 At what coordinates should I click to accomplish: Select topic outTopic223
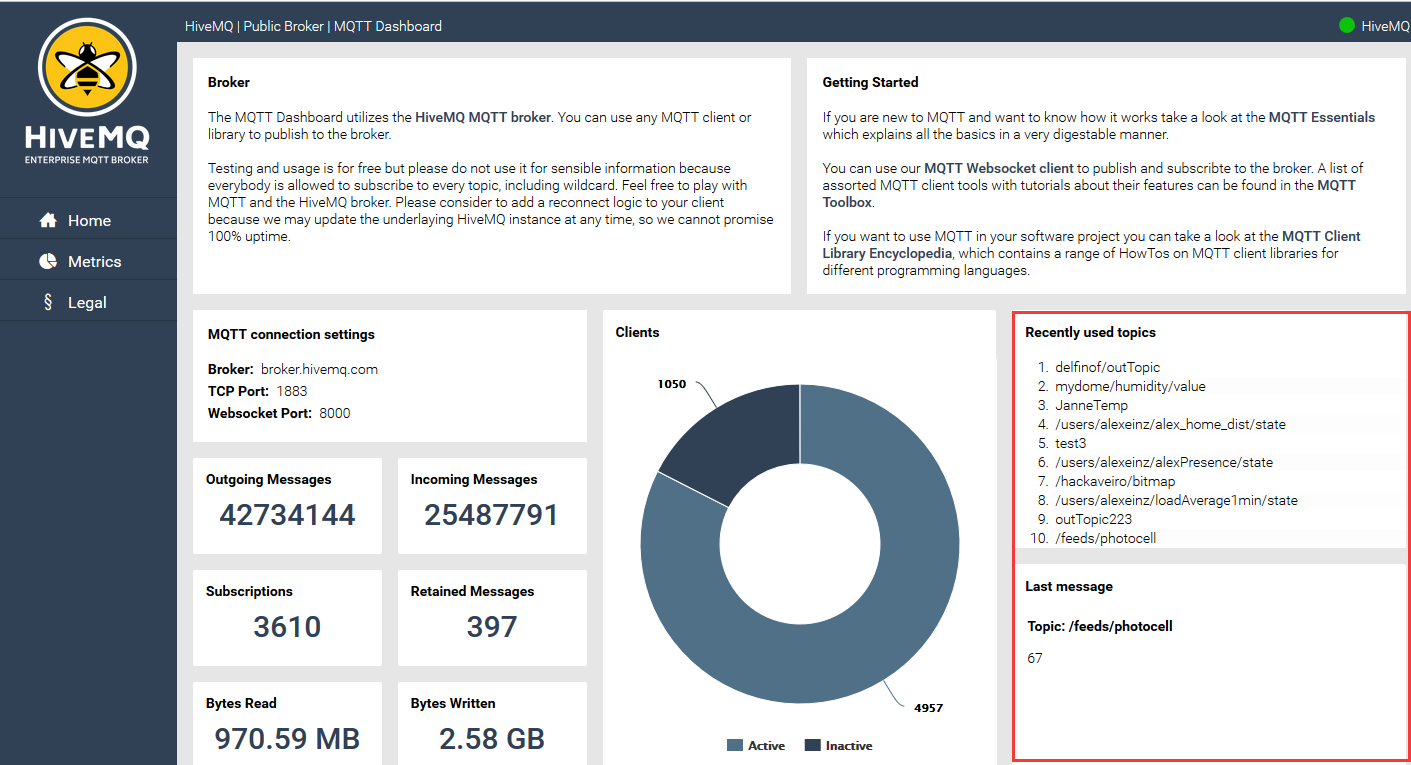coord(1093,519)
